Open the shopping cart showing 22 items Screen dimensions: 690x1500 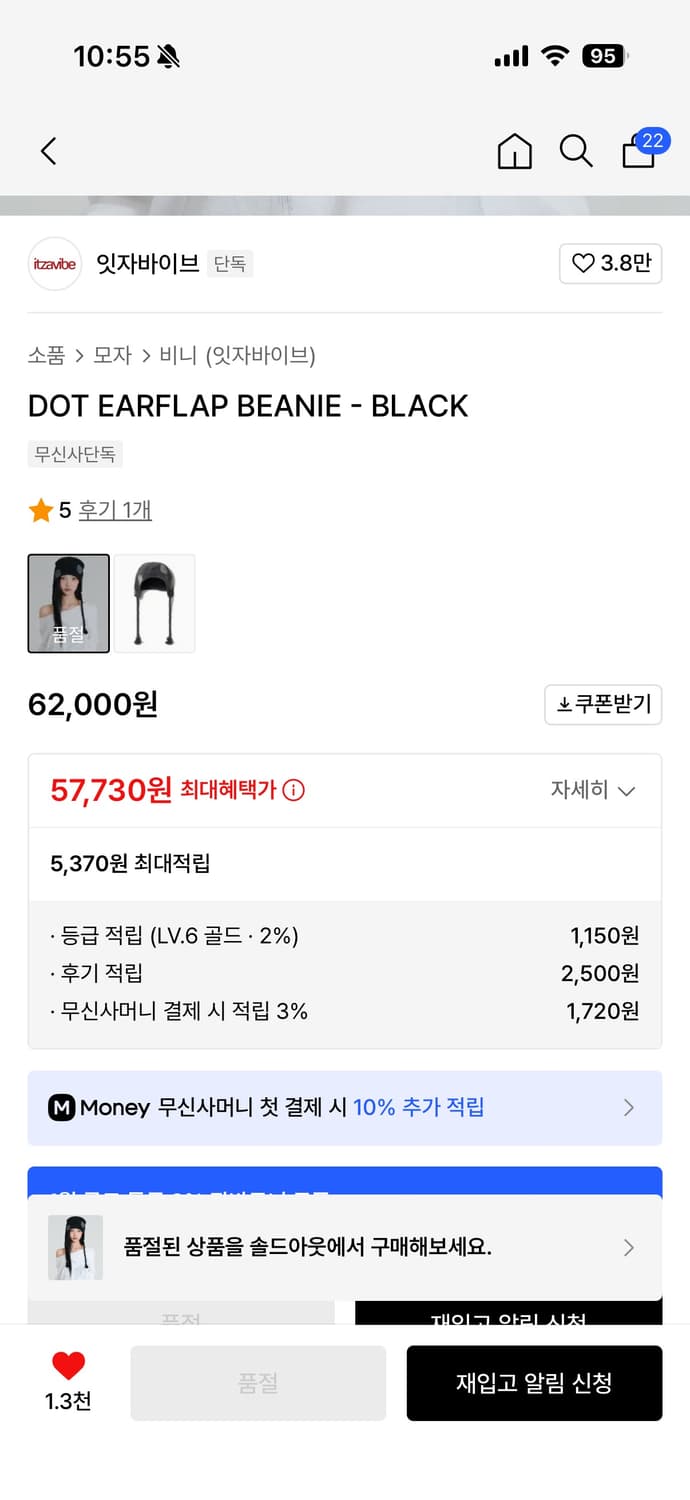click(x=638, y=151)
